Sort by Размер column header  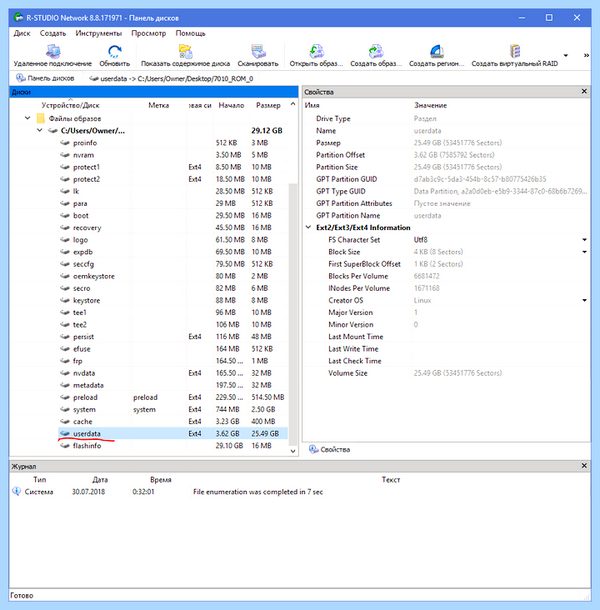pos(268,105)
